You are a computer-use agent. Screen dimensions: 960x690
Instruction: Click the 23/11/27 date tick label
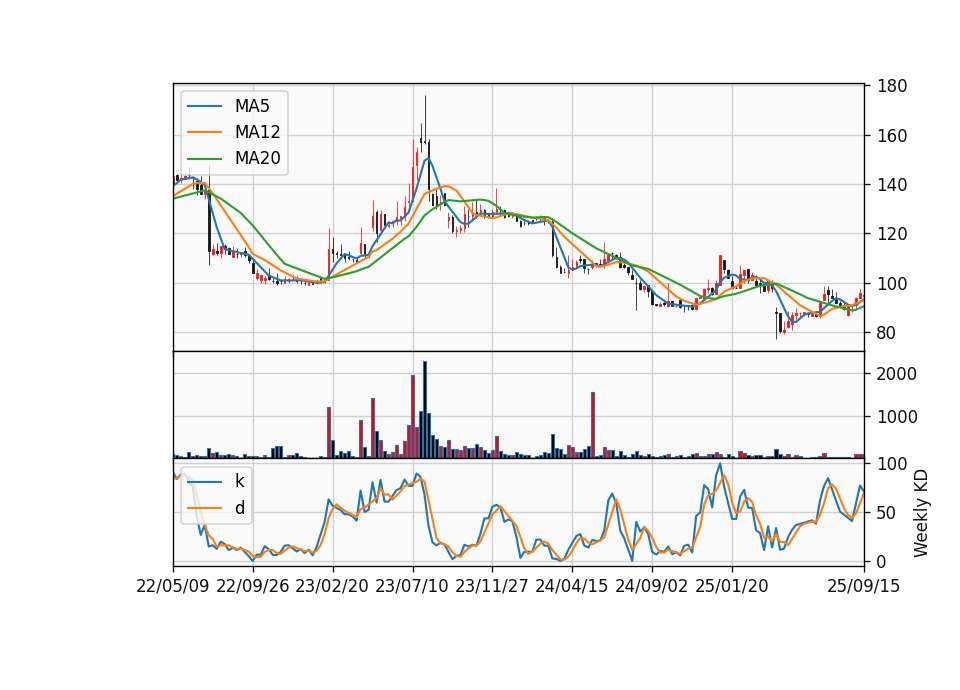[x=492, y=586]
